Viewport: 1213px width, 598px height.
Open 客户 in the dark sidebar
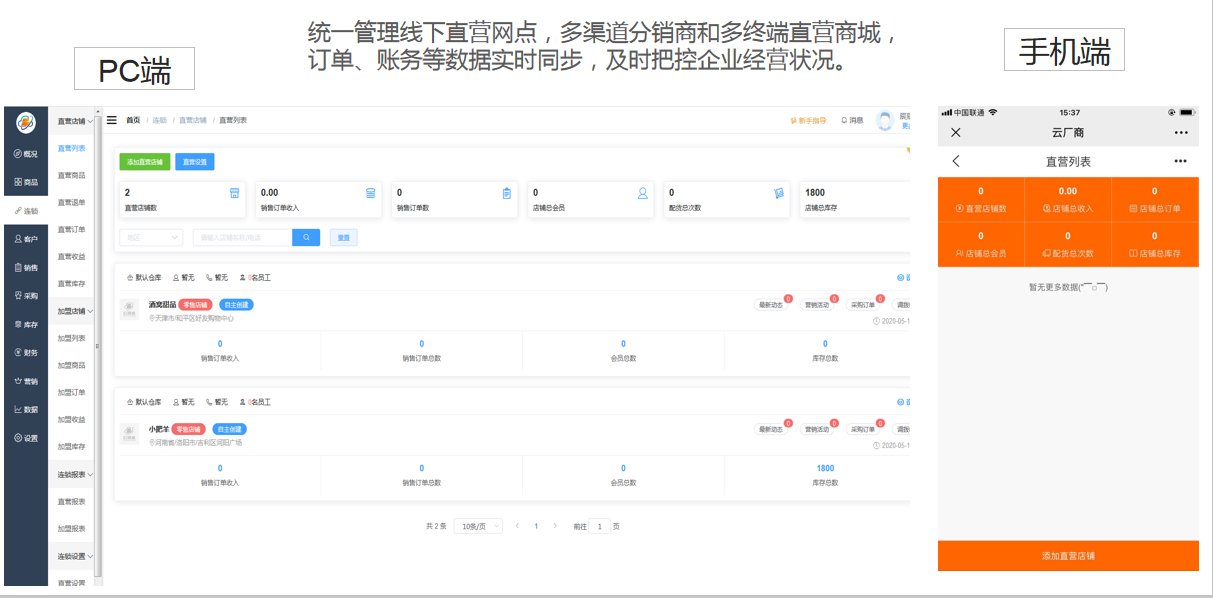[26, 239]
